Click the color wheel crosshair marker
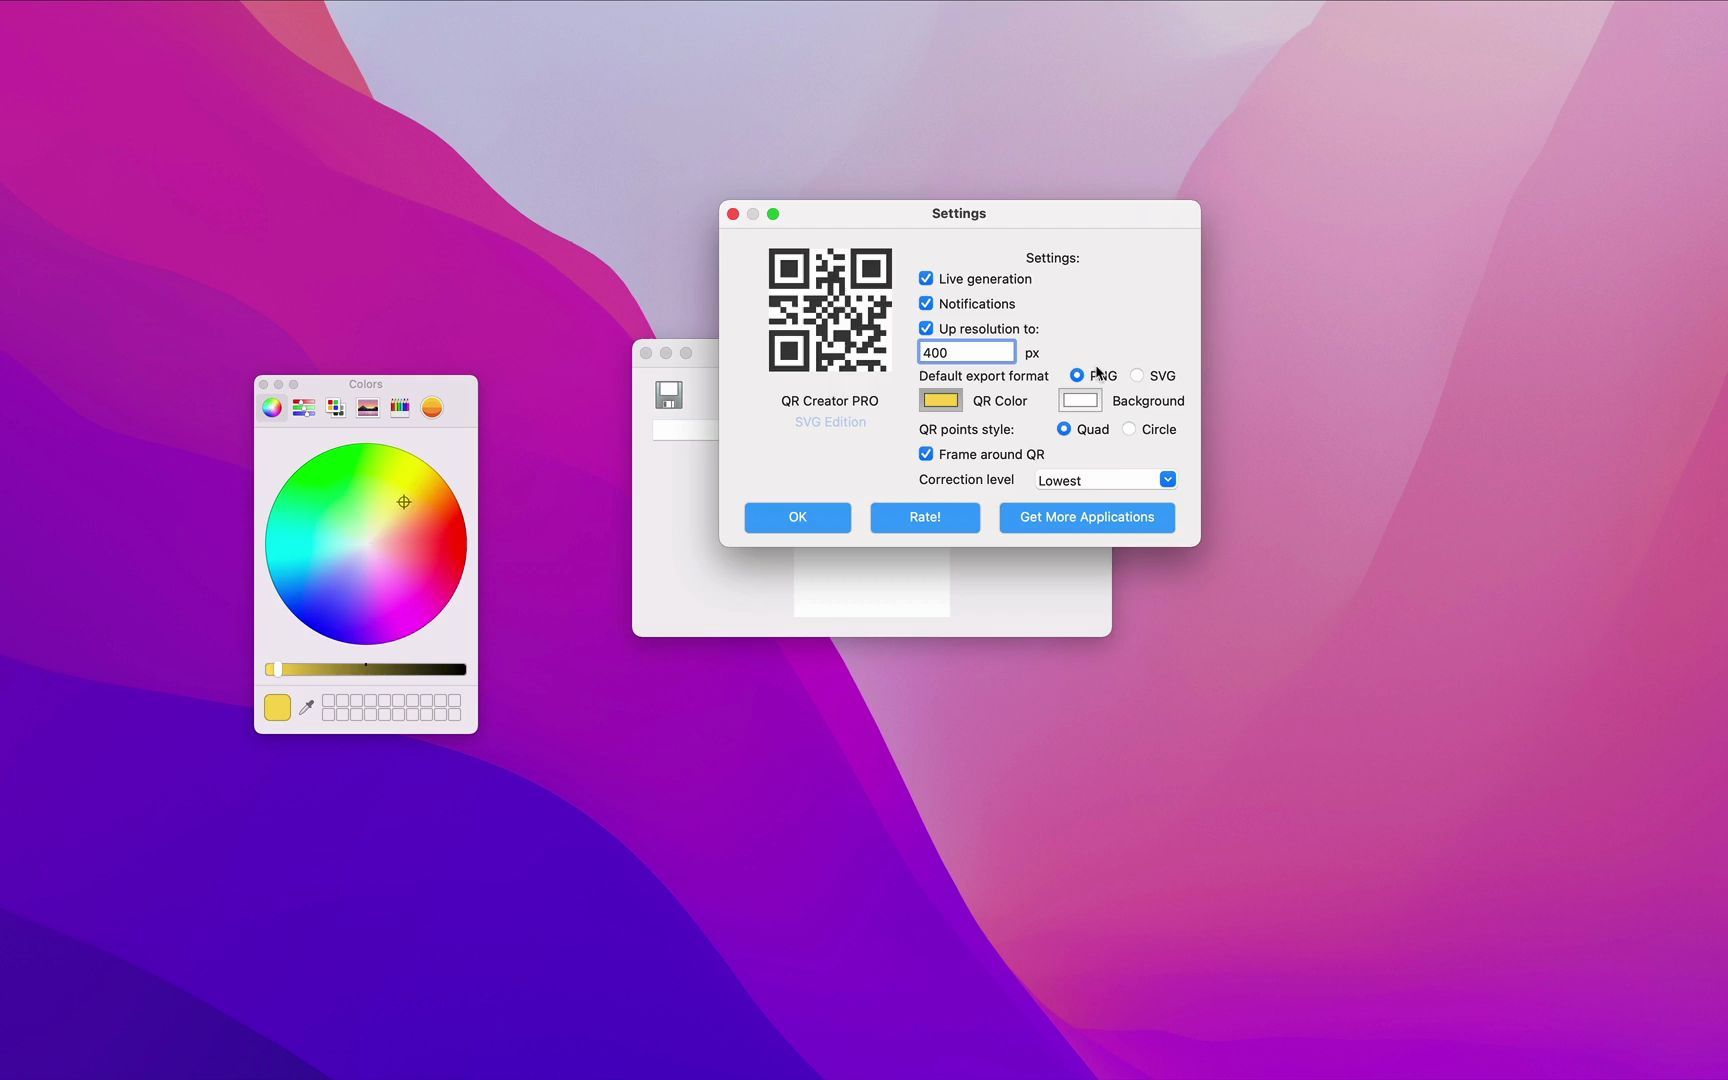 (x=404, y=502)
